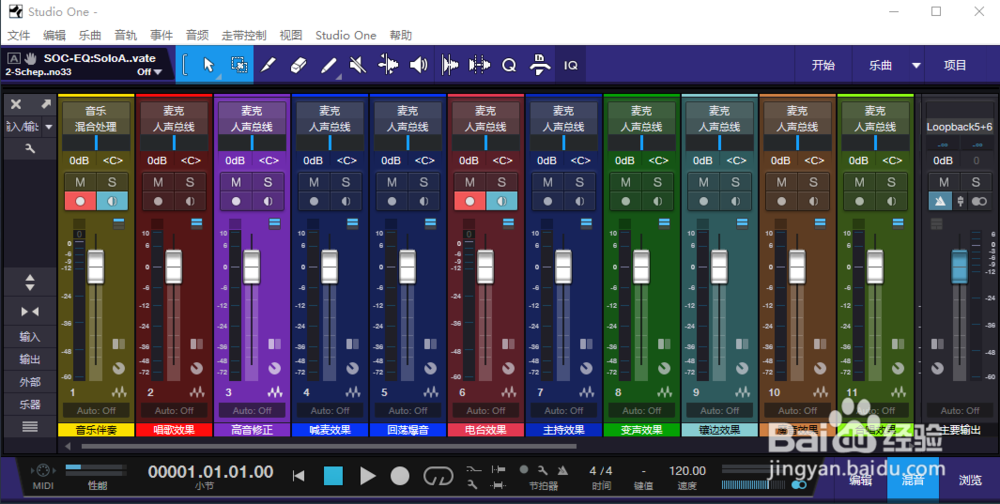Open the 帮助 menu
Viewport: 1000px width, 504px height.
(401, 35)
